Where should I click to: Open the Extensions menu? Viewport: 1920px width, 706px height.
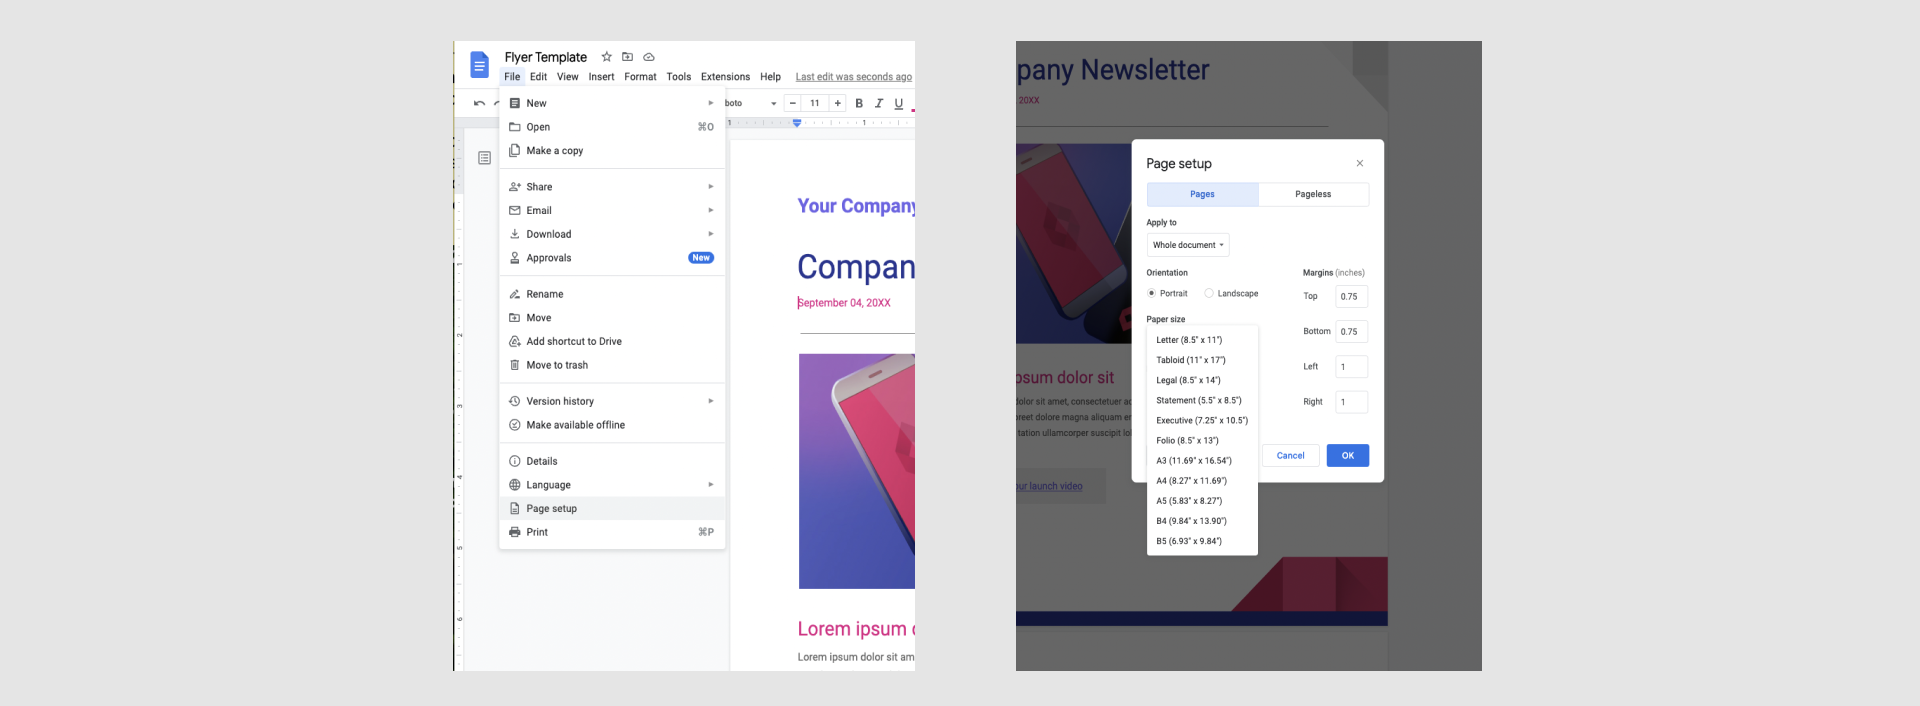point(725,77)
